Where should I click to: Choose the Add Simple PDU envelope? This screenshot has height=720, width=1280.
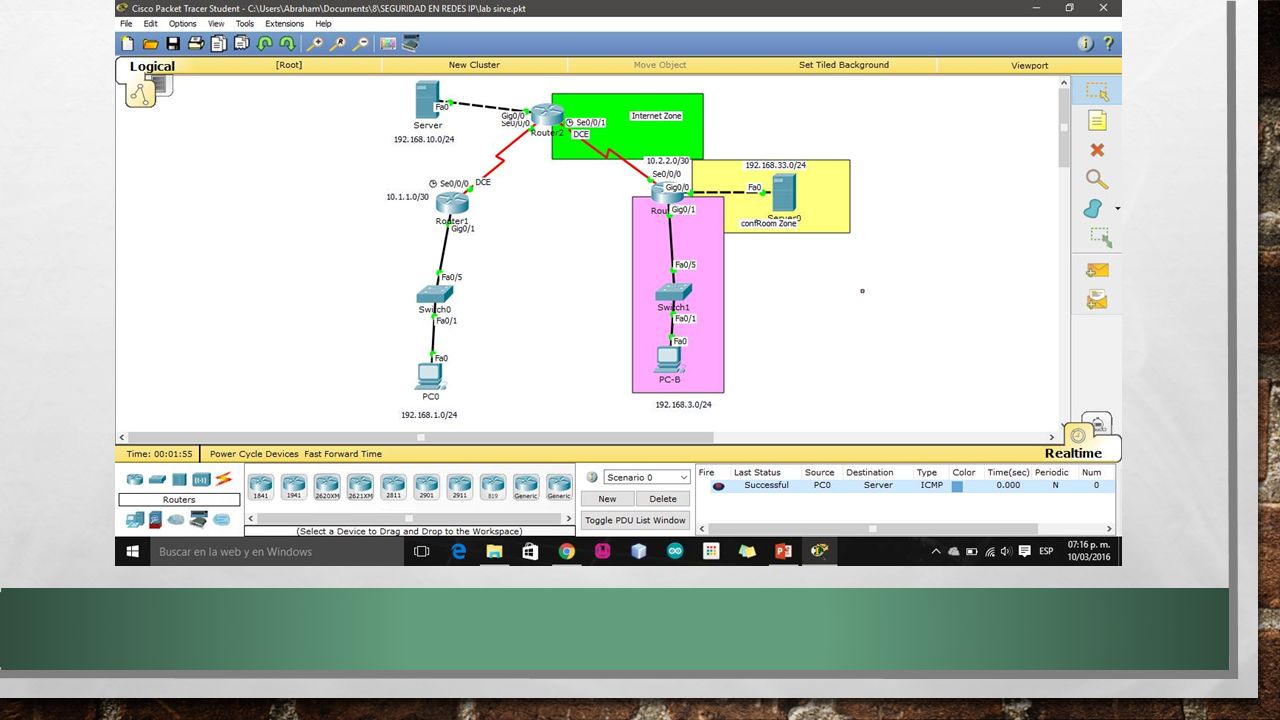tap(1097, 270)
